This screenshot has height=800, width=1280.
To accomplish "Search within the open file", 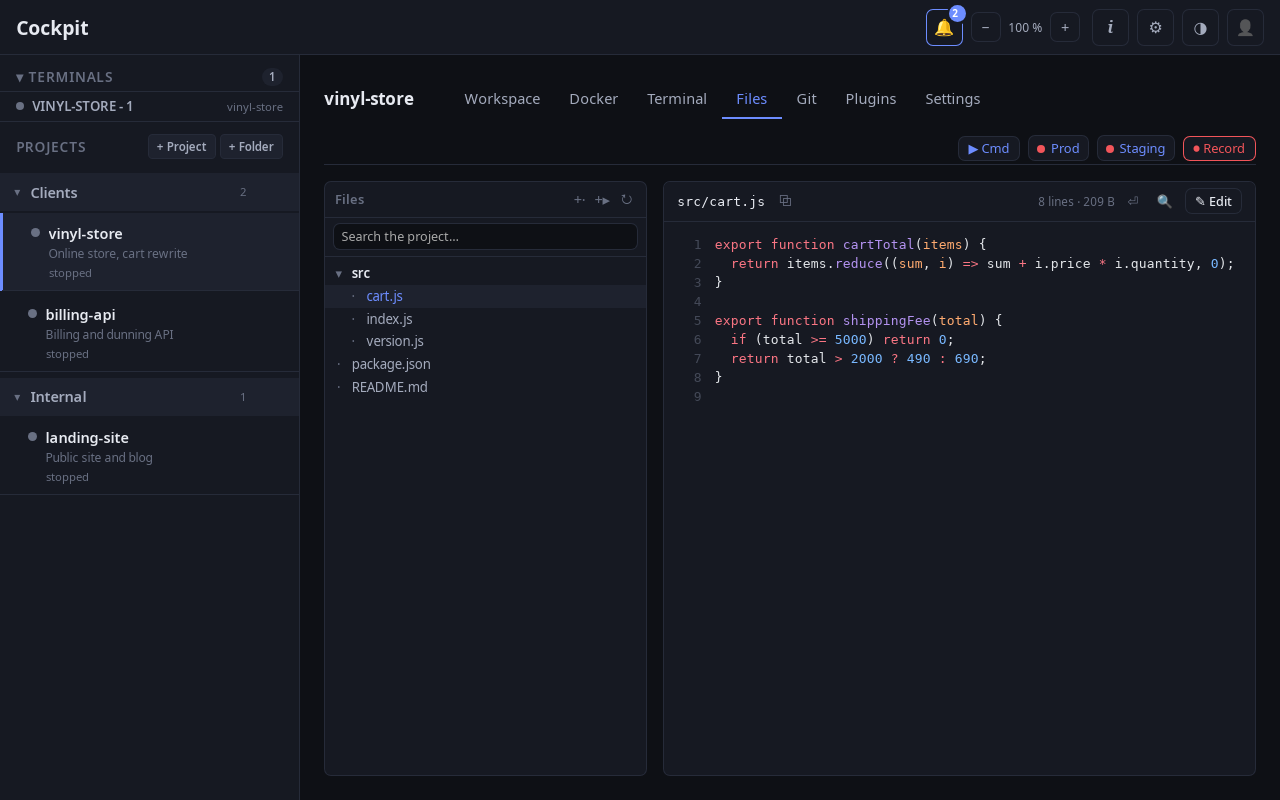I will pyautogui.click(x=1164, y=201).
